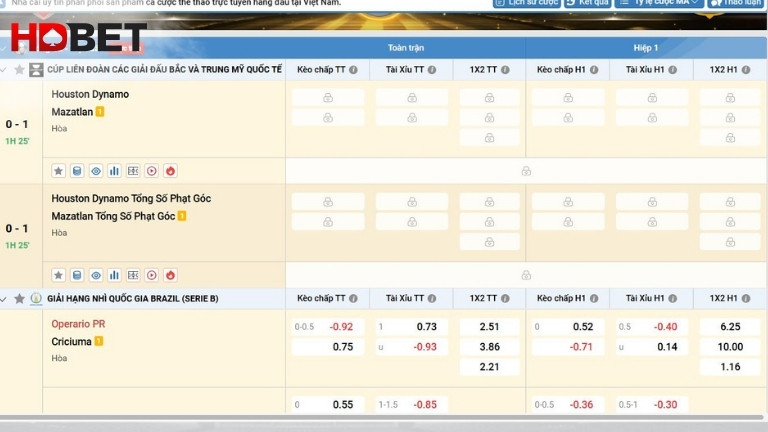Image resolution: width=768 pixels, height=432 pixels.
Task: Select first-half over odds -0.40
Action: coord(652,327)
